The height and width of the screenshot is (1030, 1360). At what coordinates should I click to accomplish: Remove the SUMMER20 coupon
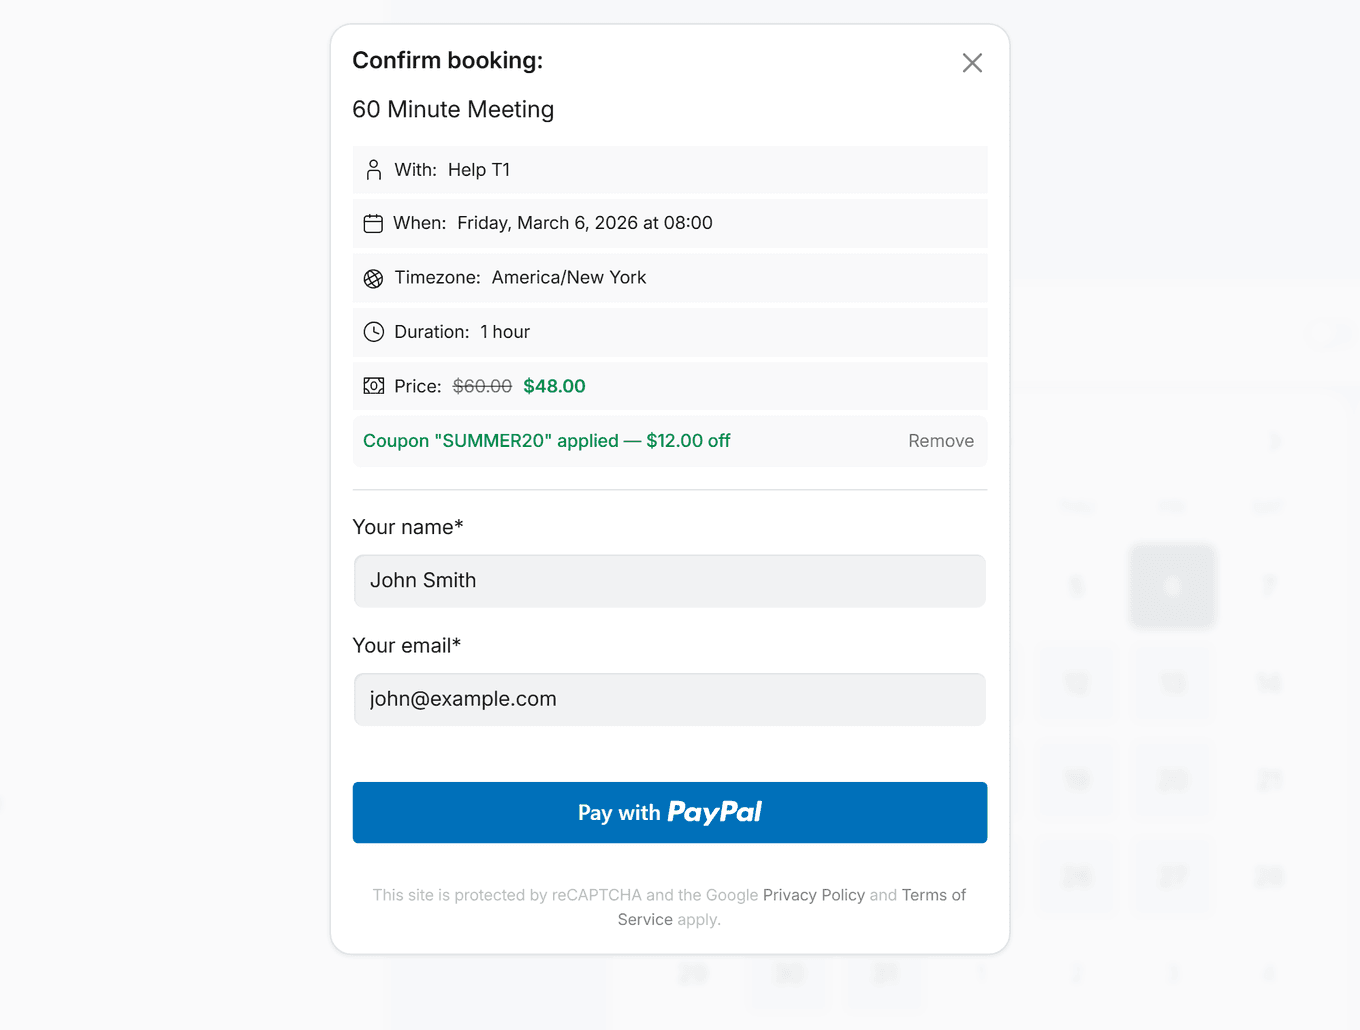click(940, 440)
